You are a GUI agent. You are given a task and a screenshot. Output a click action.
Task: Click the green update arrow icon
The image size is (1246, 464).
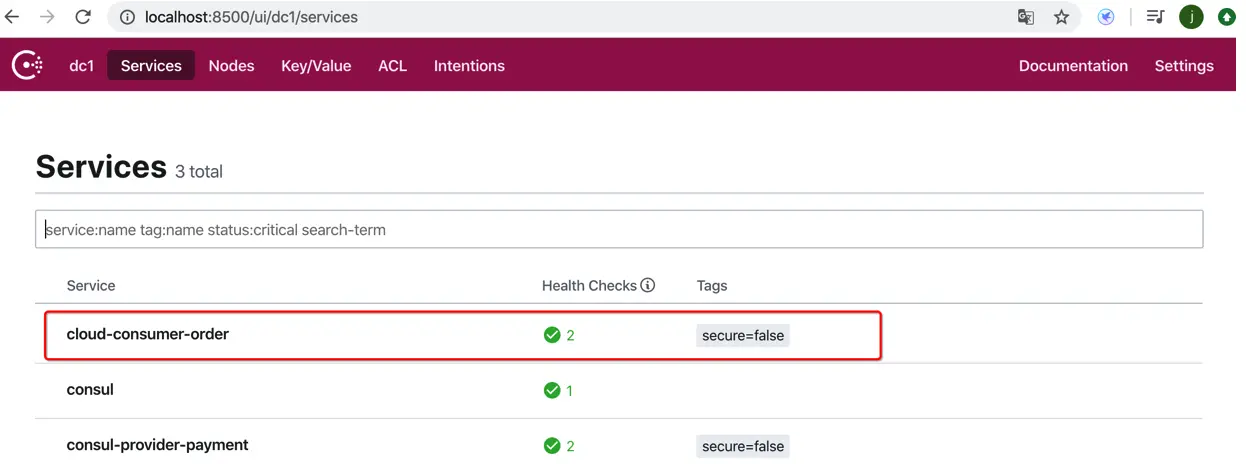[1227, 17]
